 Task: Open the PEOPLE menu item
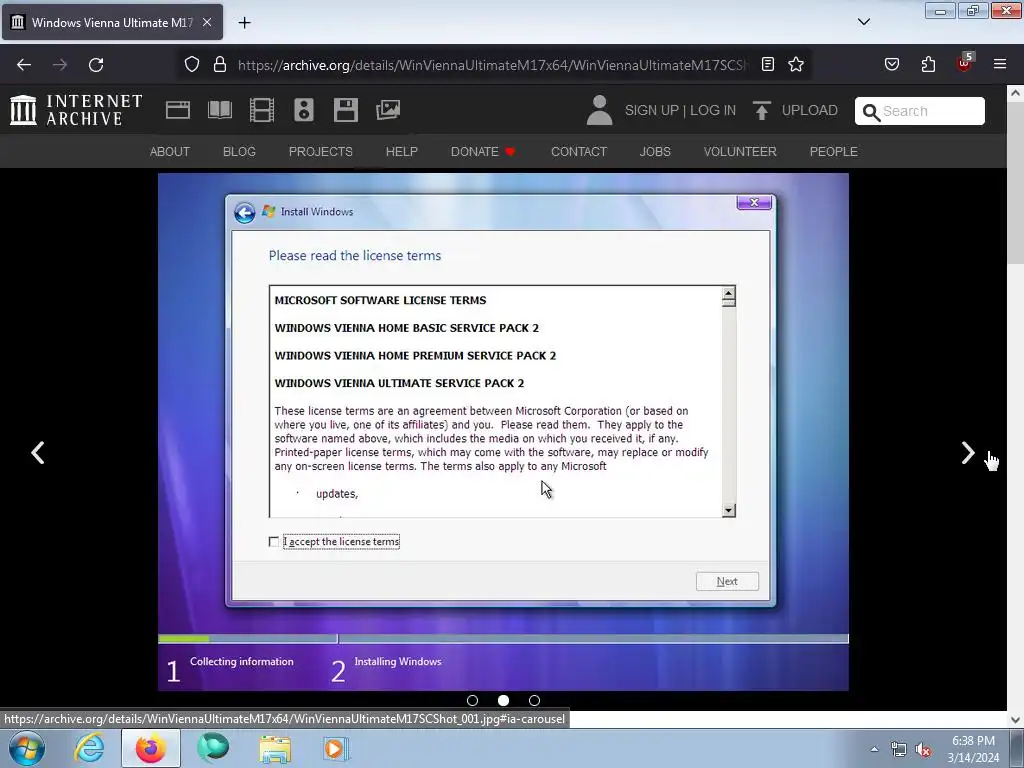tap(833, 152)
